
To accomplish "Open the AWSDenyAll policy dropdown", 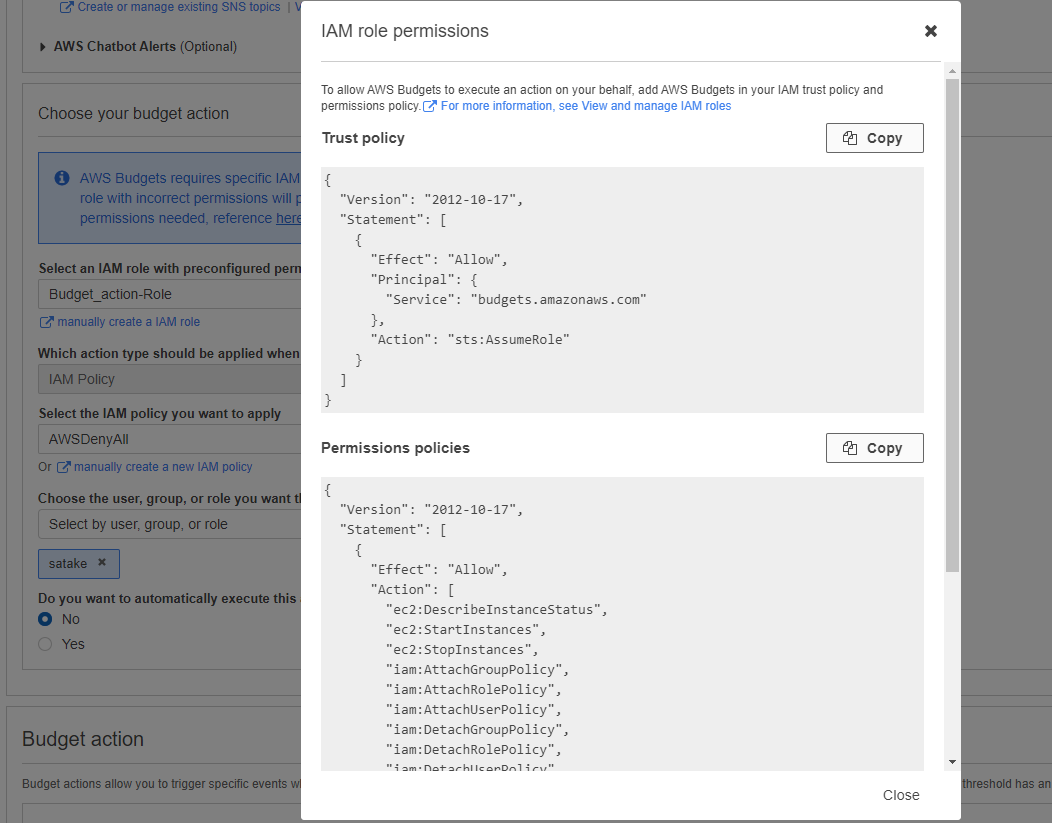I will (x=170, y=439).
